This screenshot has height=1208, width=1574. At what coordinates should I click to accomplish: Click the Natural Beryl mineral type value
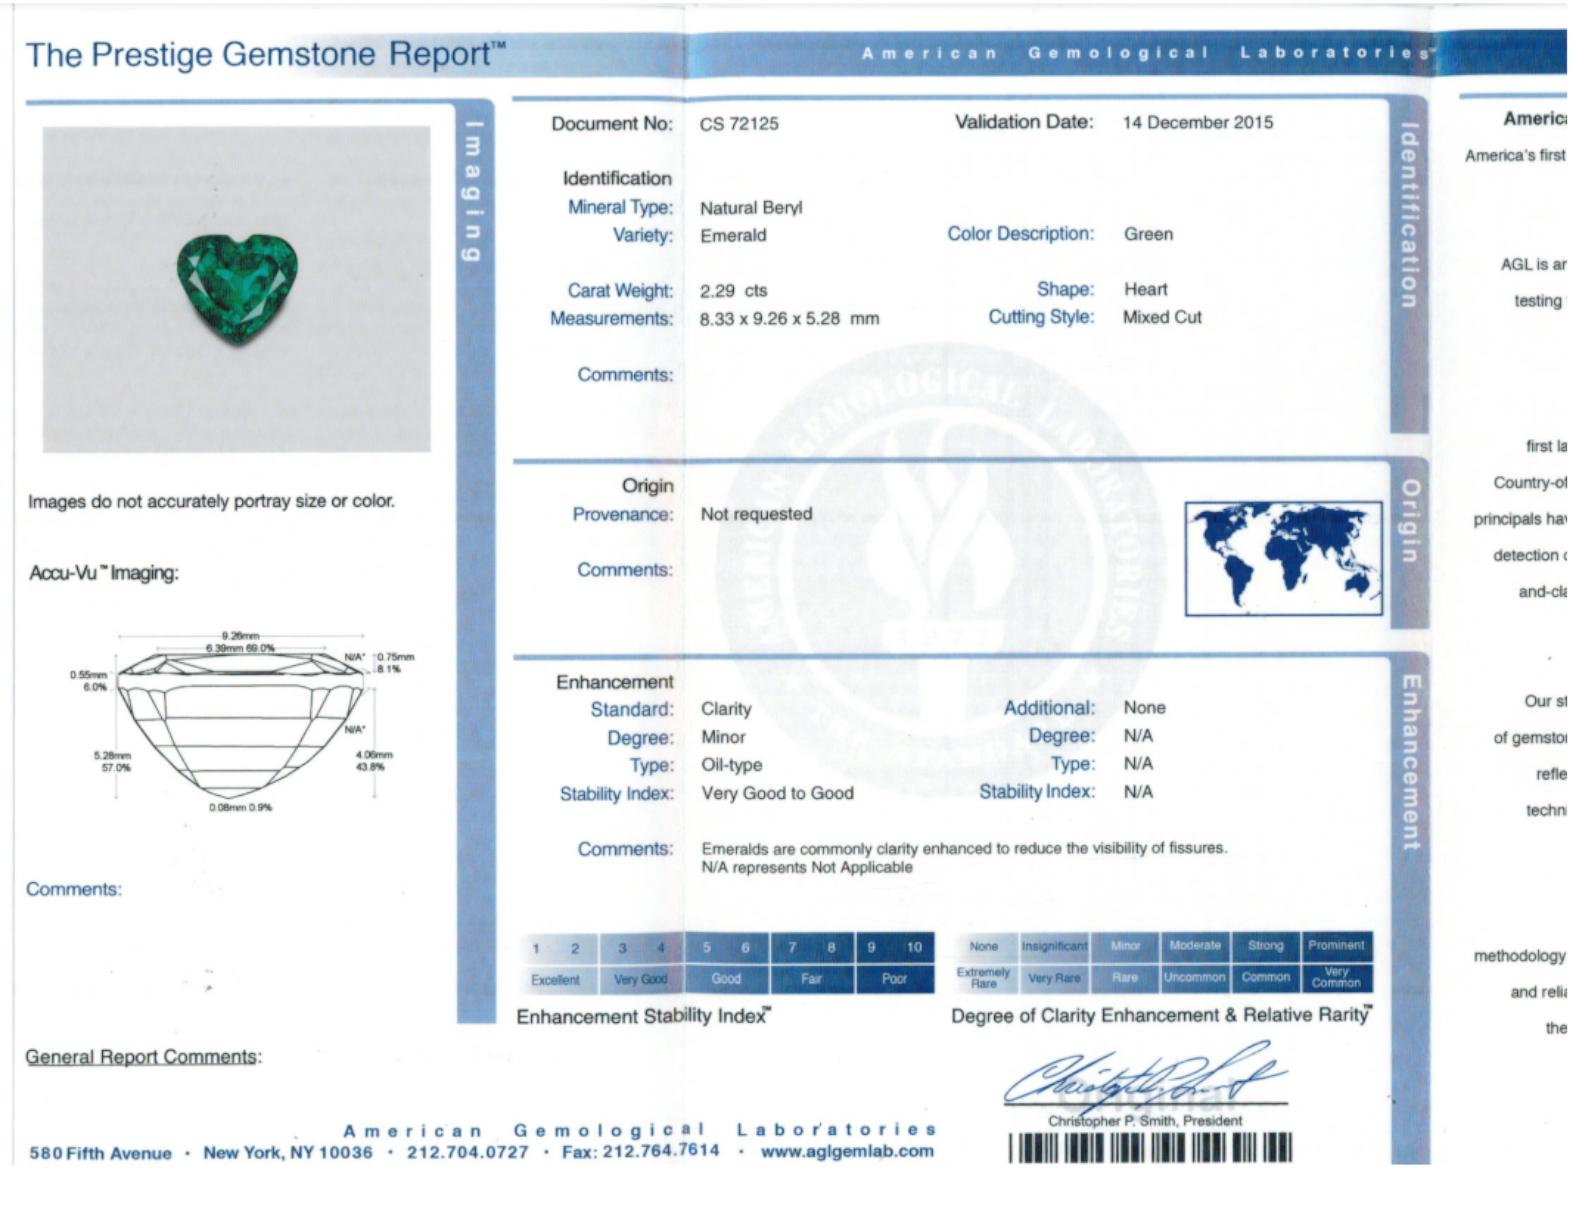(x=751, y=208)
